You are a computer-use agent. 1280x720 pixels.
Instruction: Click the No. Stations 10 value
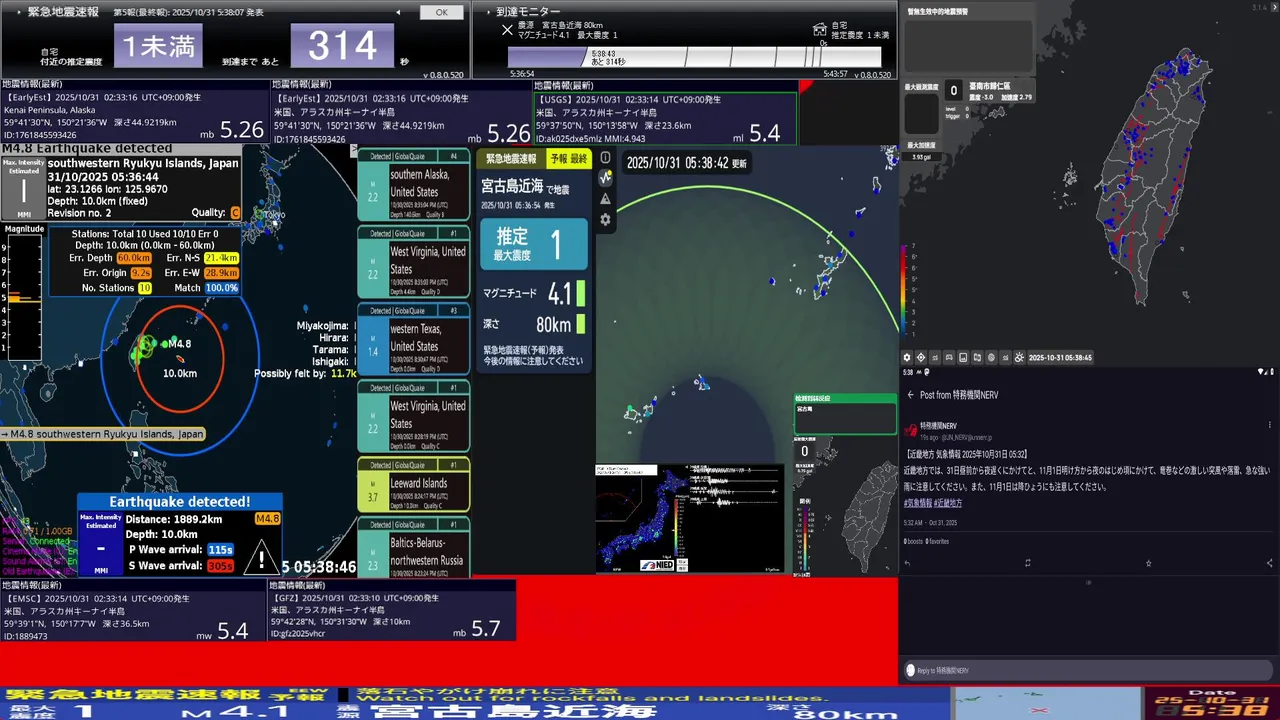[x=145, y=288]
